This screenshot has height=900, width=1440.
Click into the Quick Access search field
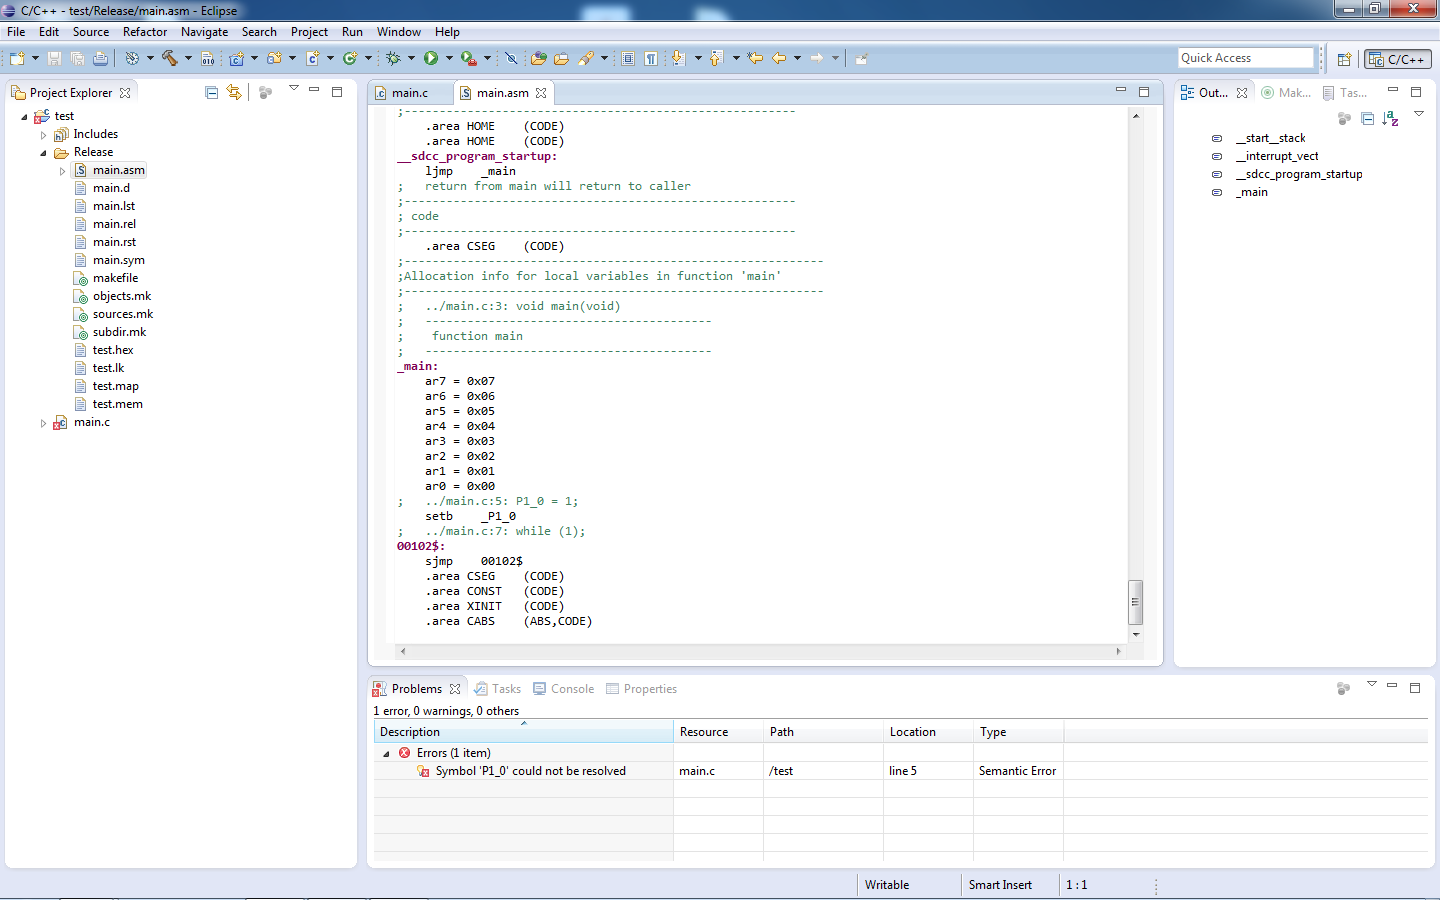(1244, 58)
